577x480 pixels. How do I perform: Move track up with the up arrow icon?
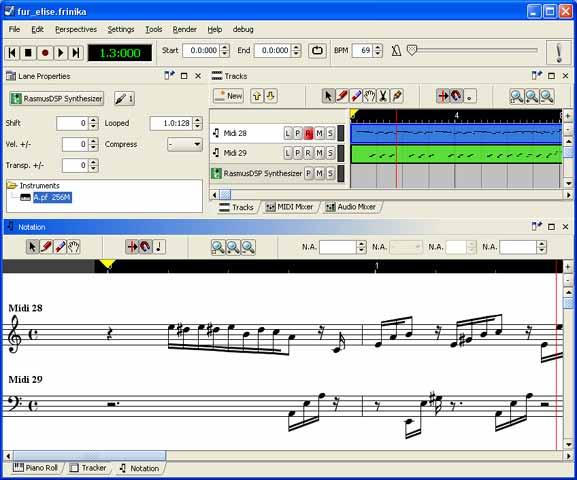click(x=257, y=96)
